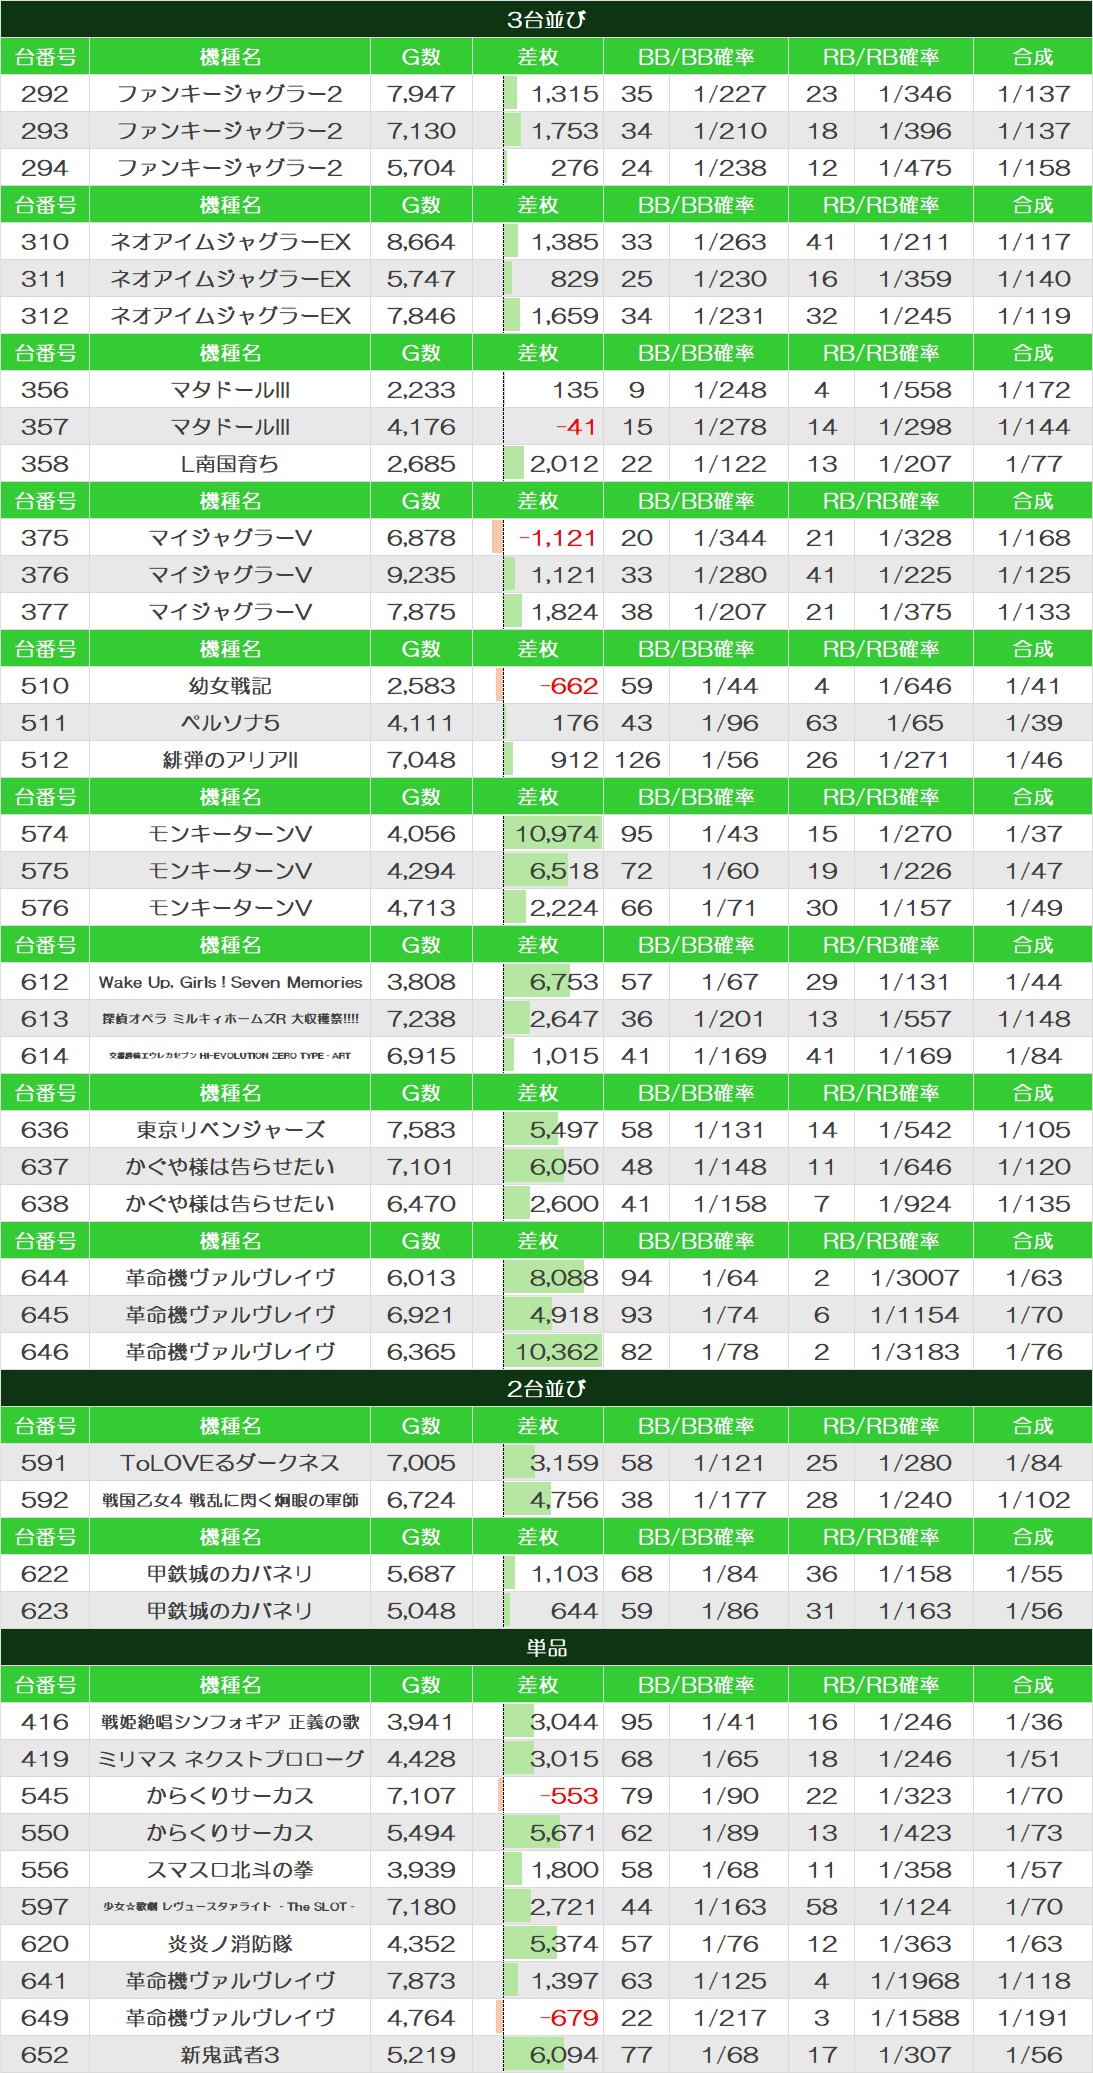Select the 1/3007 RB rate for machine 644
This screenshot has width=1093, height=2073.
915,1278
